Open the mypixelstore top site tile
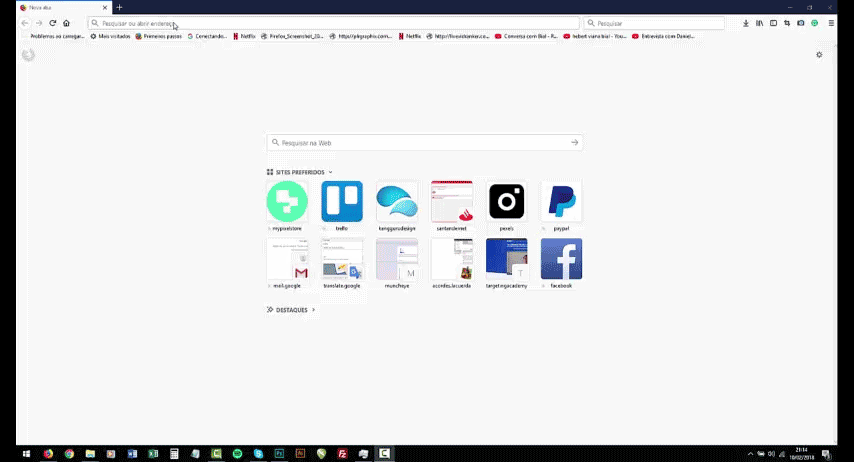 (x=287, y=202)
